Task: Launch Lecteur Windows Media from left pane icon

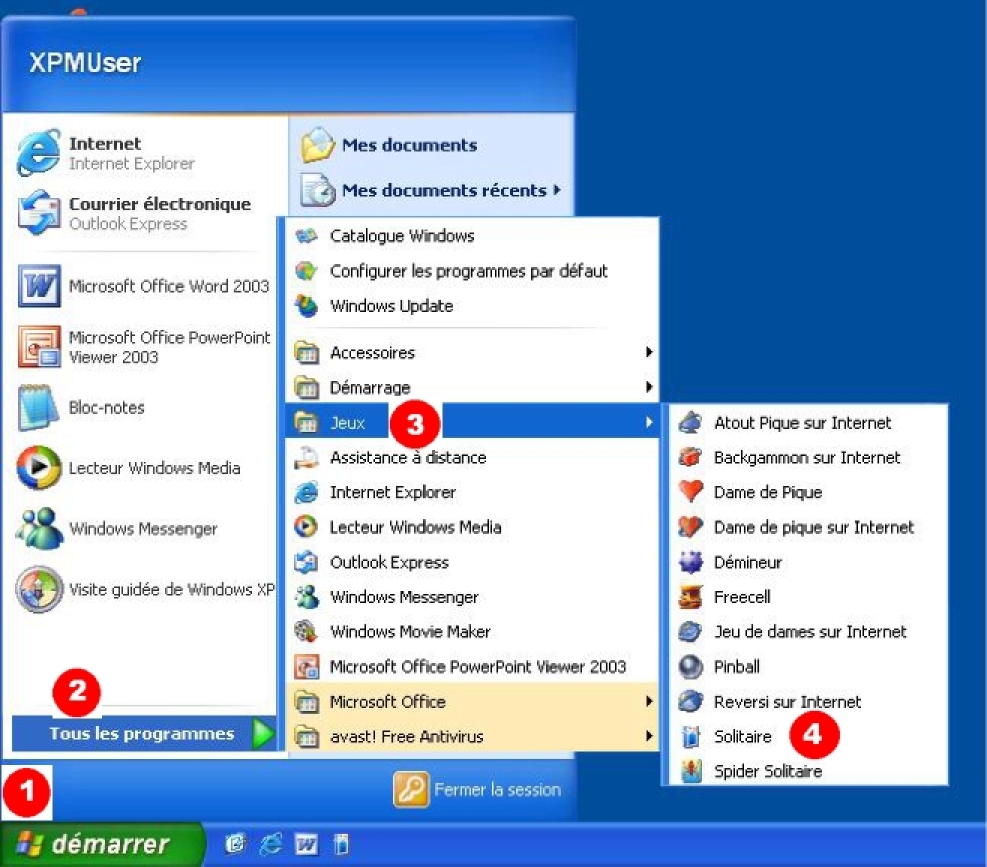Action: coord(39,468)
